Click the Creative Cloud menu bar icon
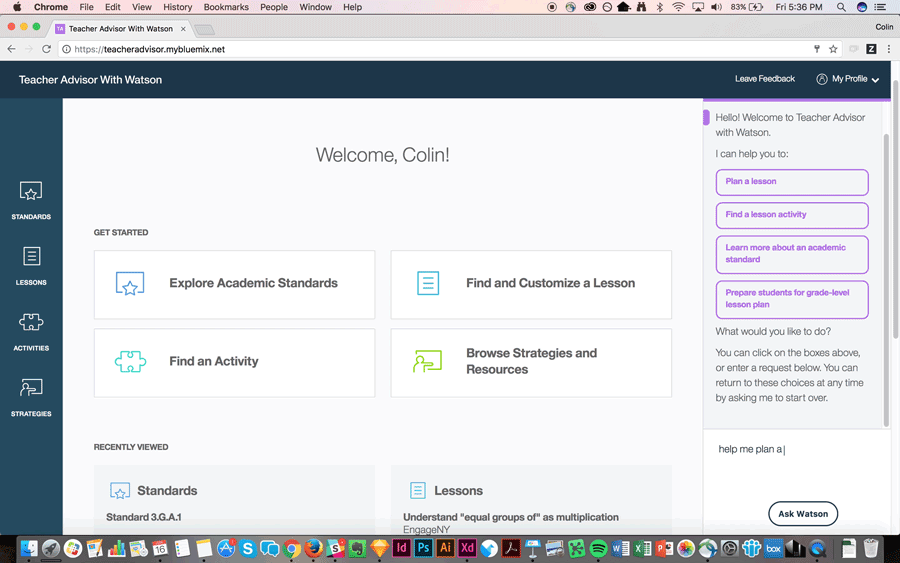 pyautogui.click(x=589, y=7)
